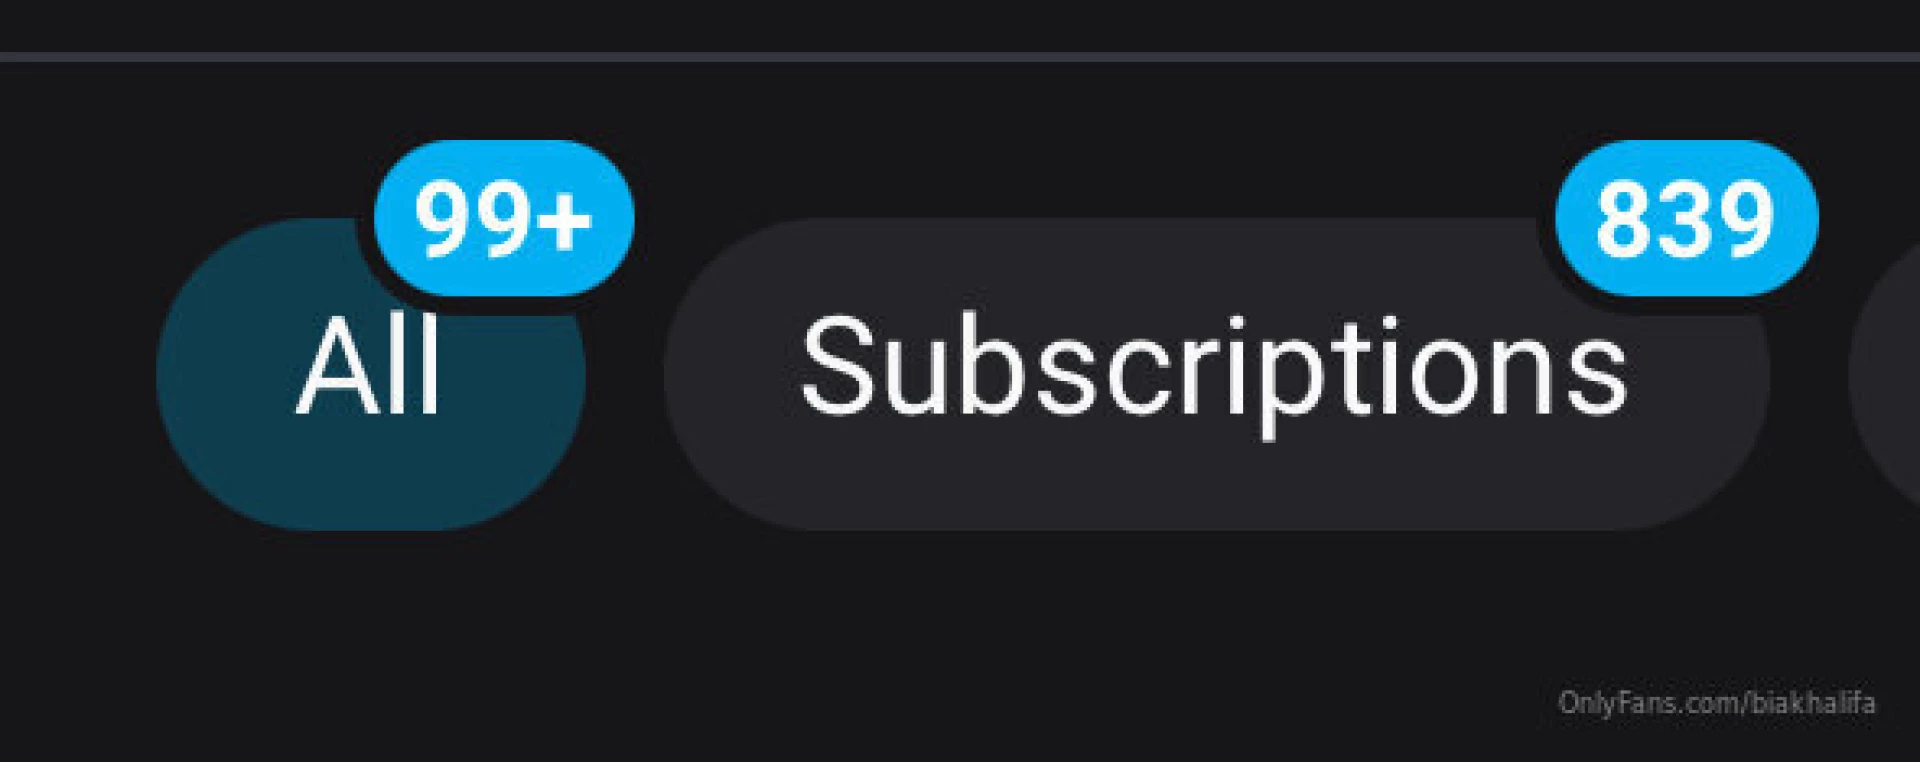This screenshot has width=1920, height=762.
Task: Filter notifications by Subscriptions chip
Action: pyautogui.click(x=1216, y=375)
